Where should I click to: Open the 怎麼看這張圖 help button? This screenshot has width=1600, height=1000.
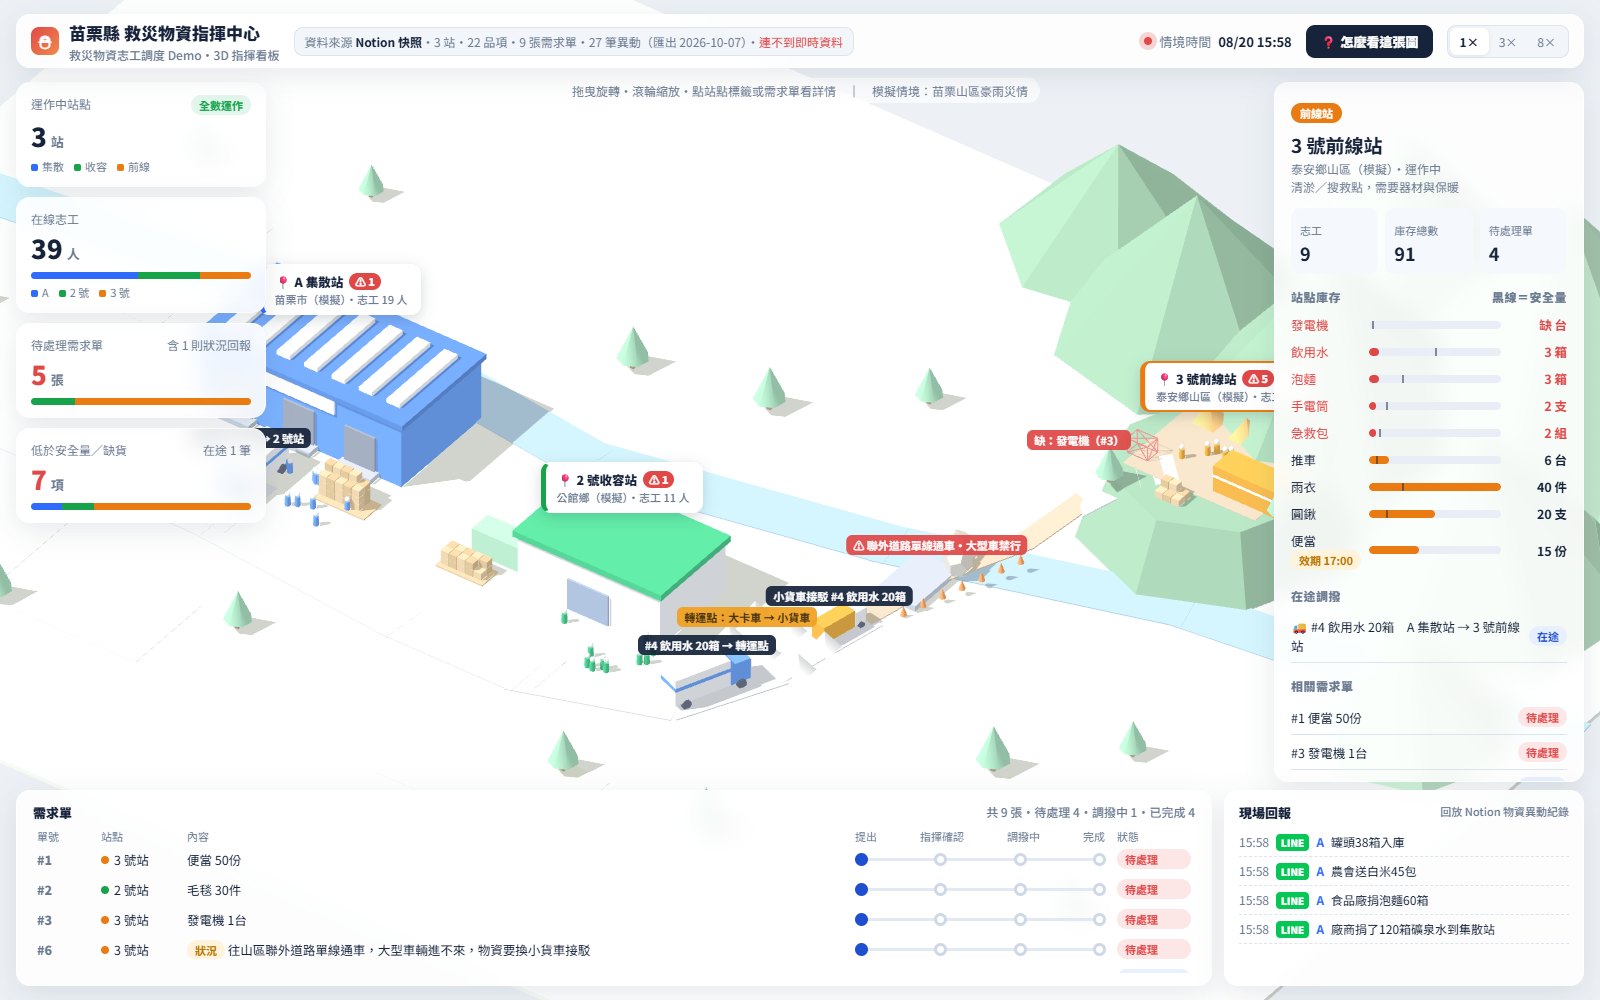(x=1369, y=42)
